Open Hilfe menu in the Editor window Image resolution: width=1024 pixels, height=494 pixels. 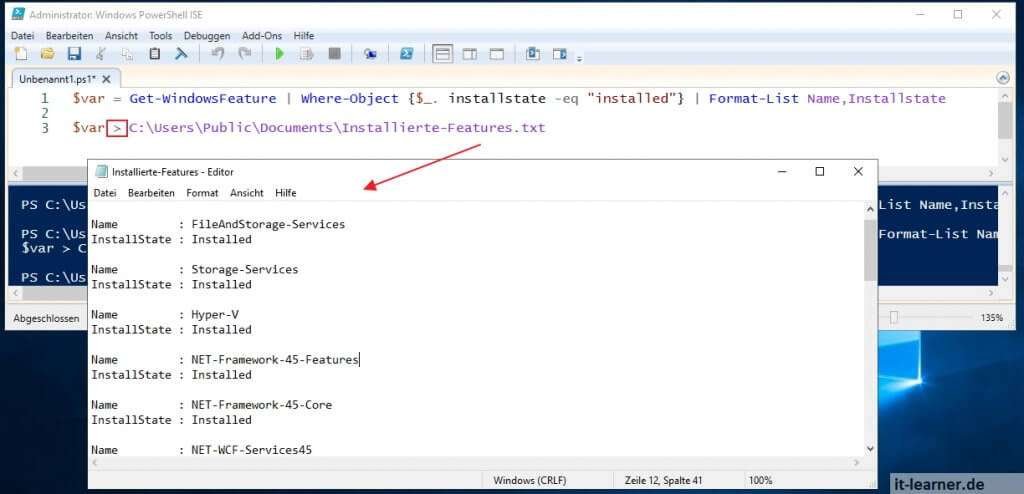tap(285, 193)
